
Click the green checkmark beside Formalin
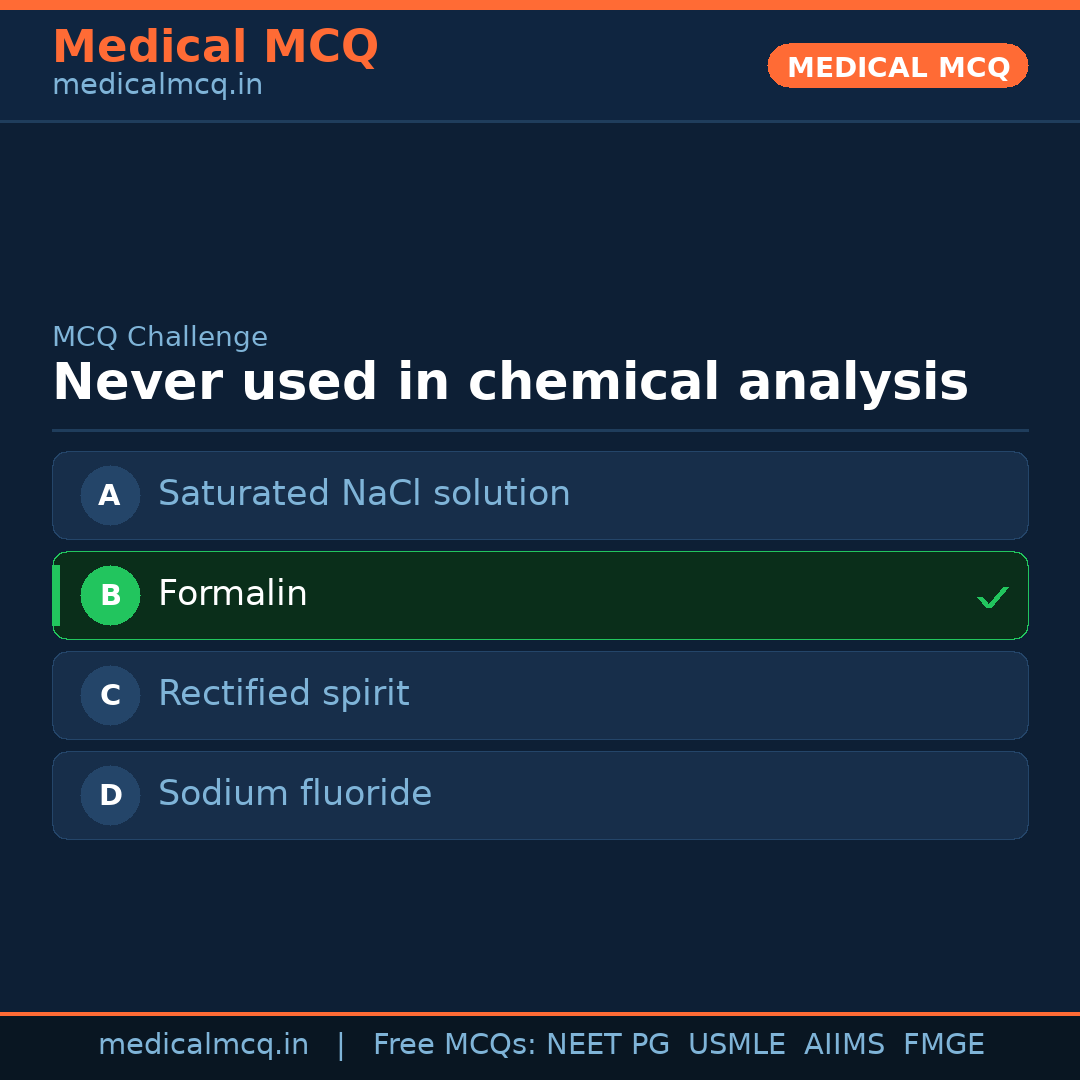point(992,597)
